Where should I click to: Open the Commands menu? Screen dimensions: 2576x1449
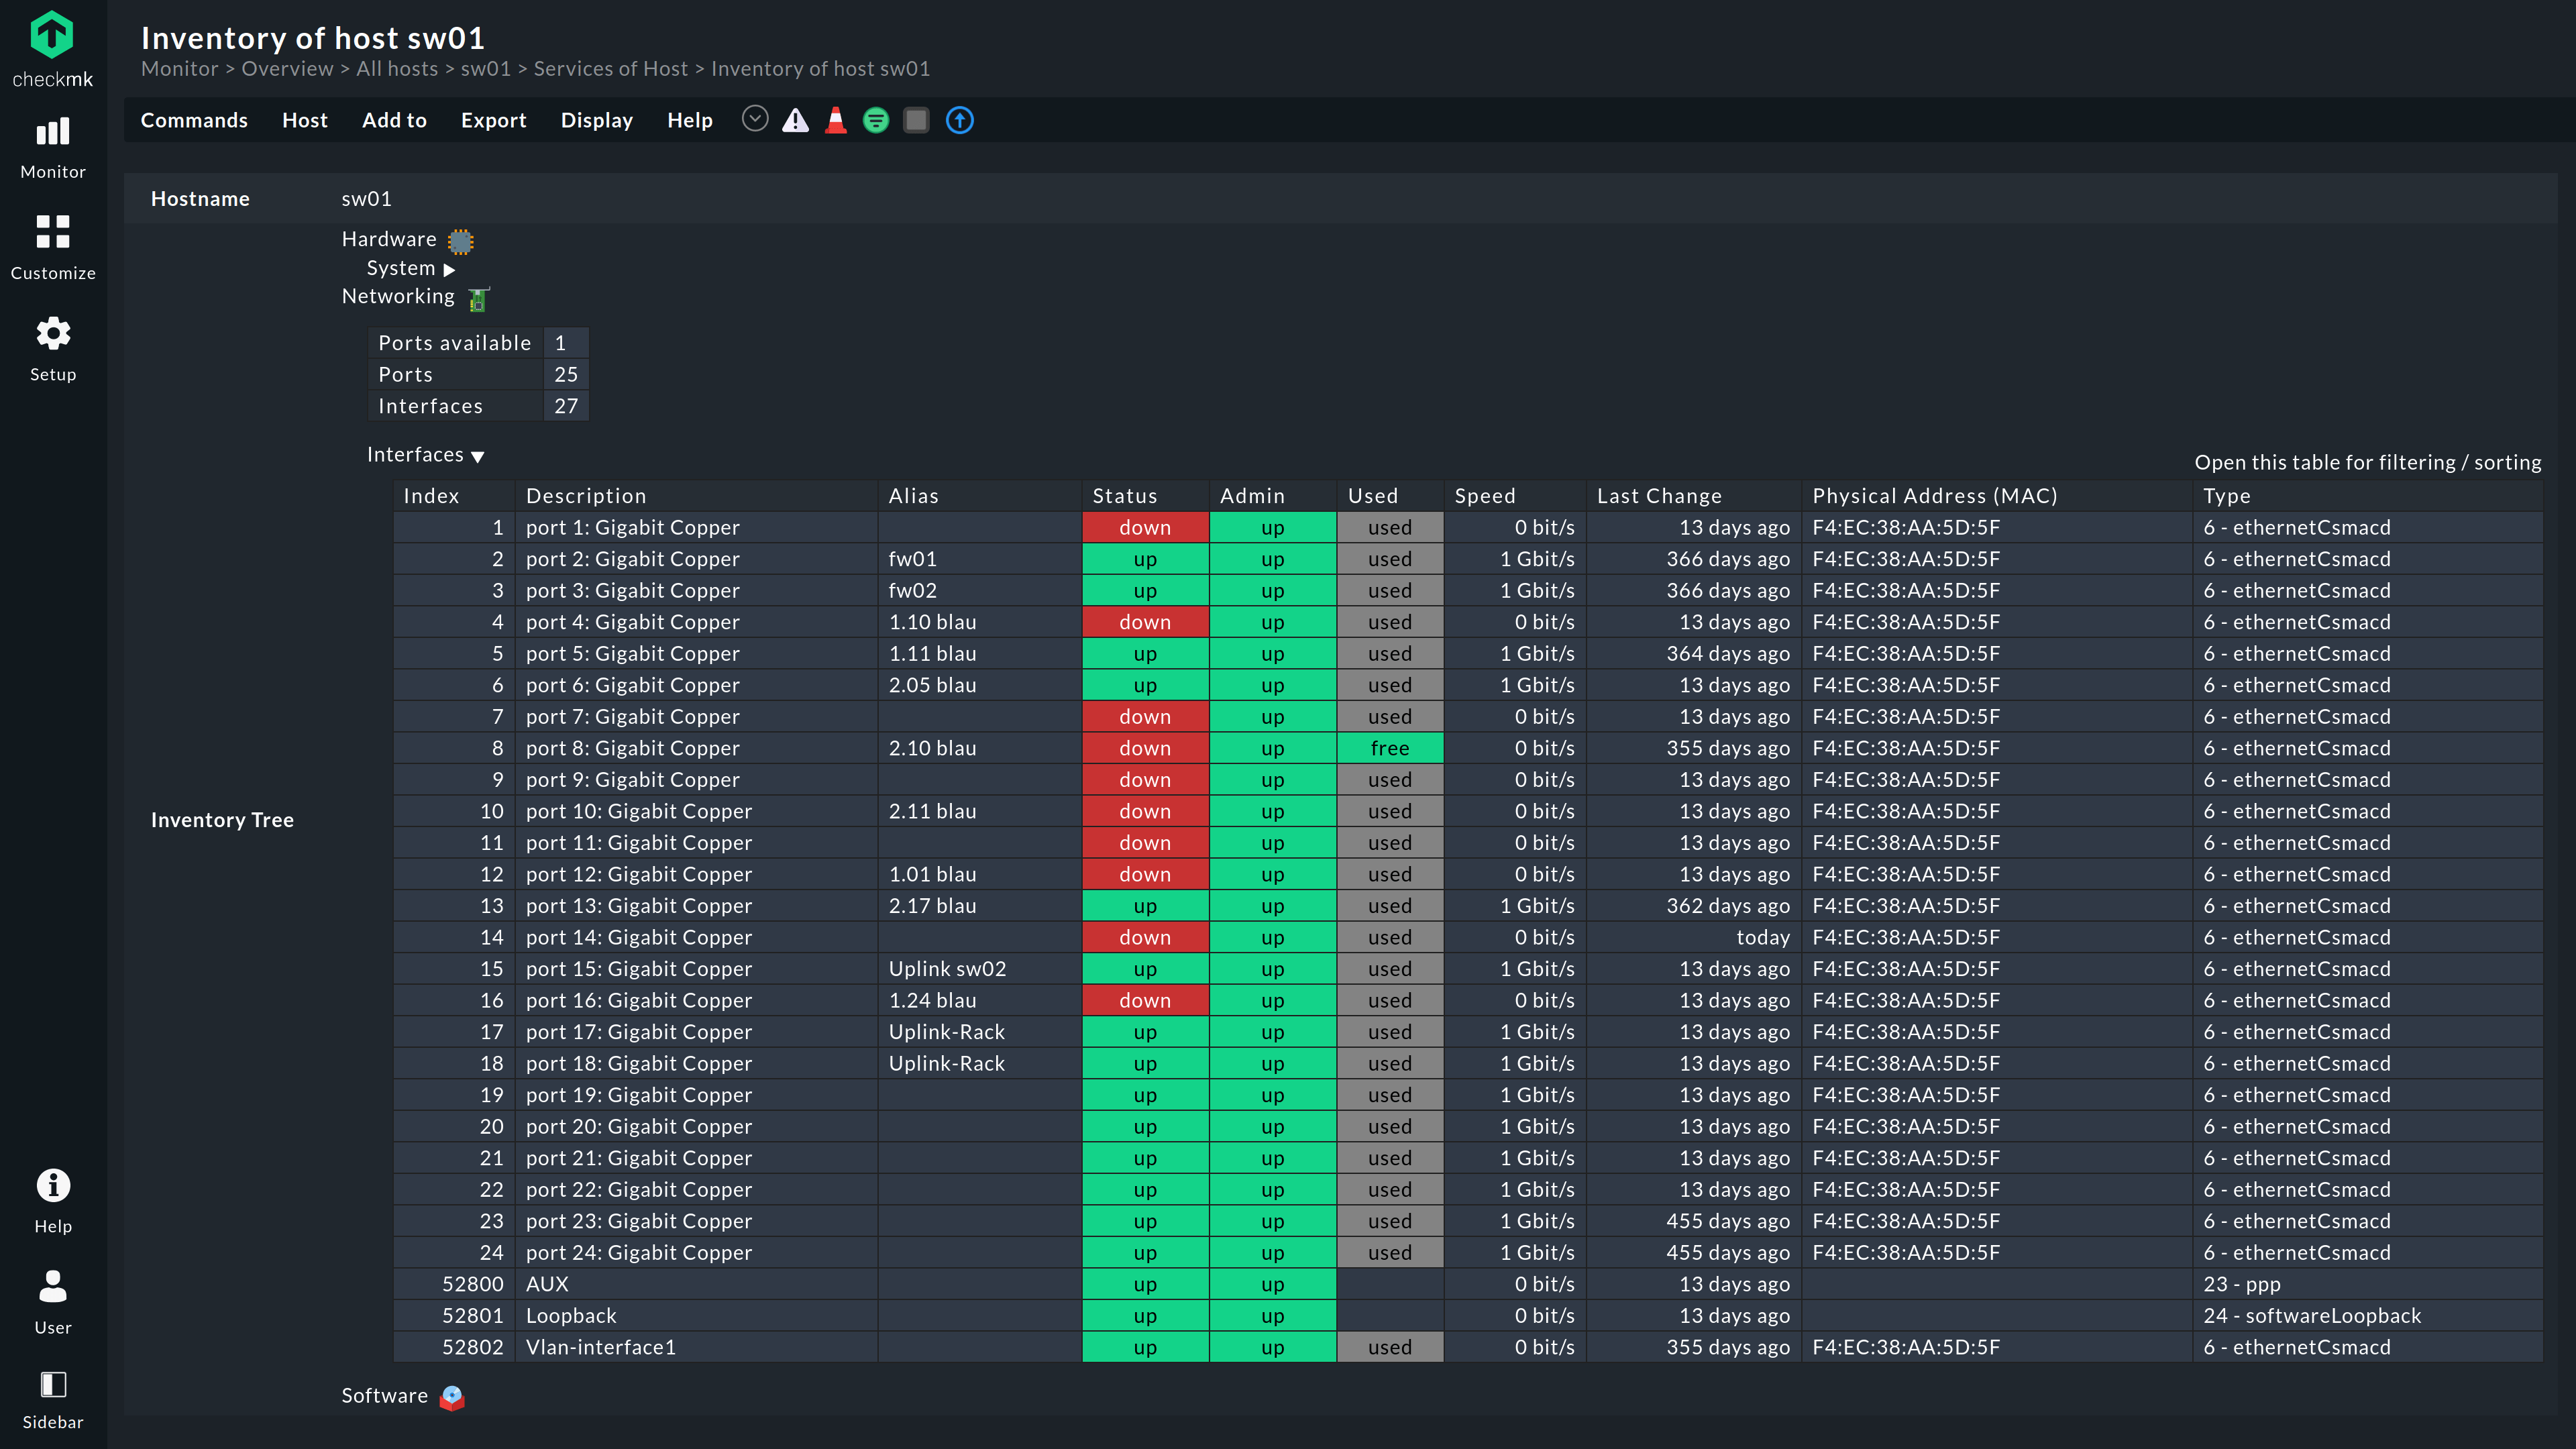194,120
